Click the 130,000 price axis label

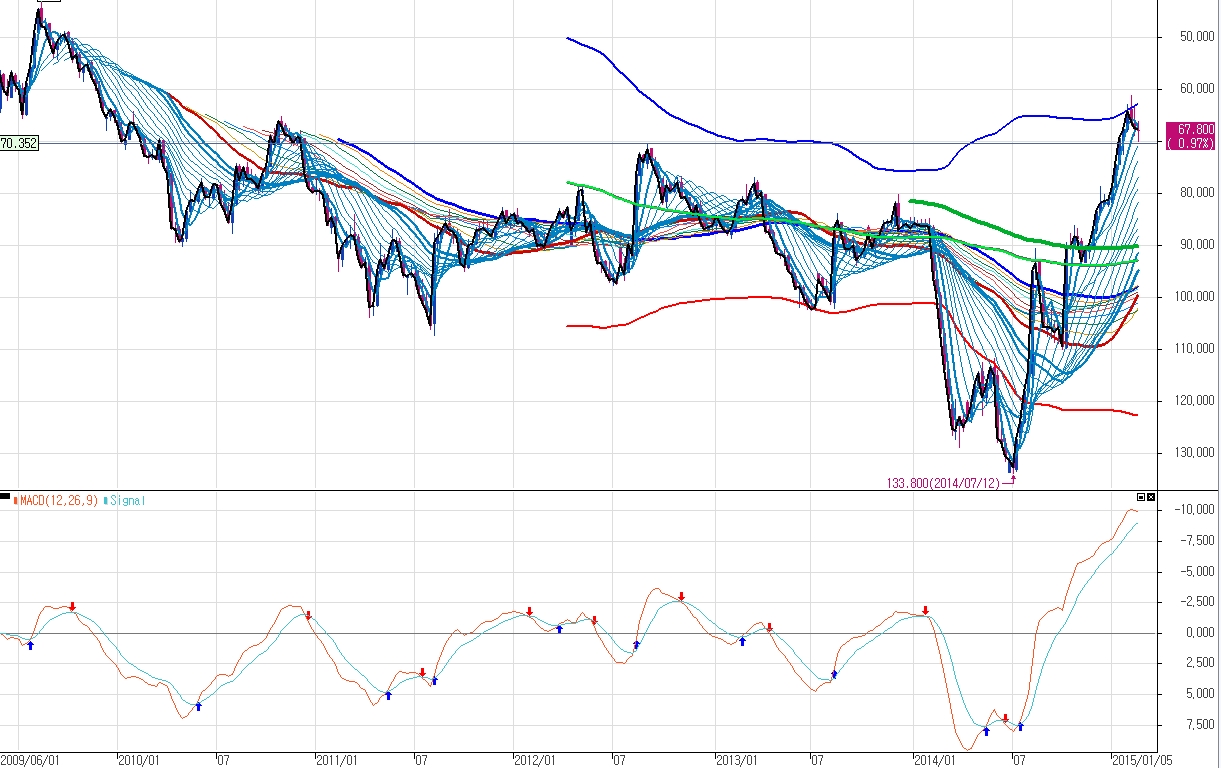(1187, 452)
